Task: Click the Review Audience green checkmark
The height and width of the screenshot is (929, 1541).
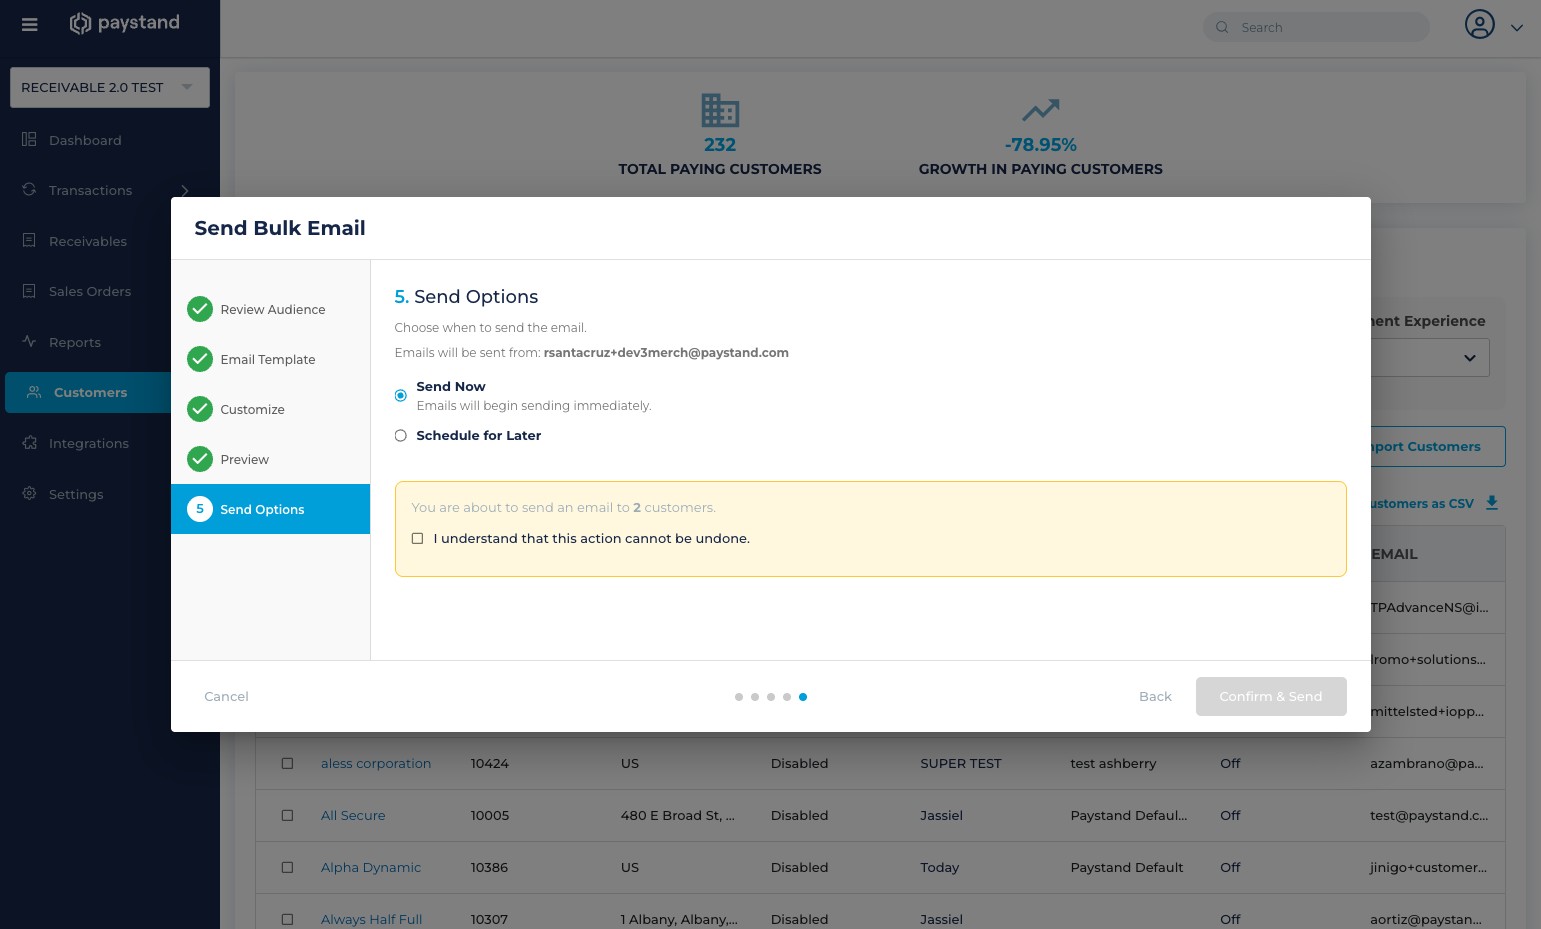Action: pos(200,309)
